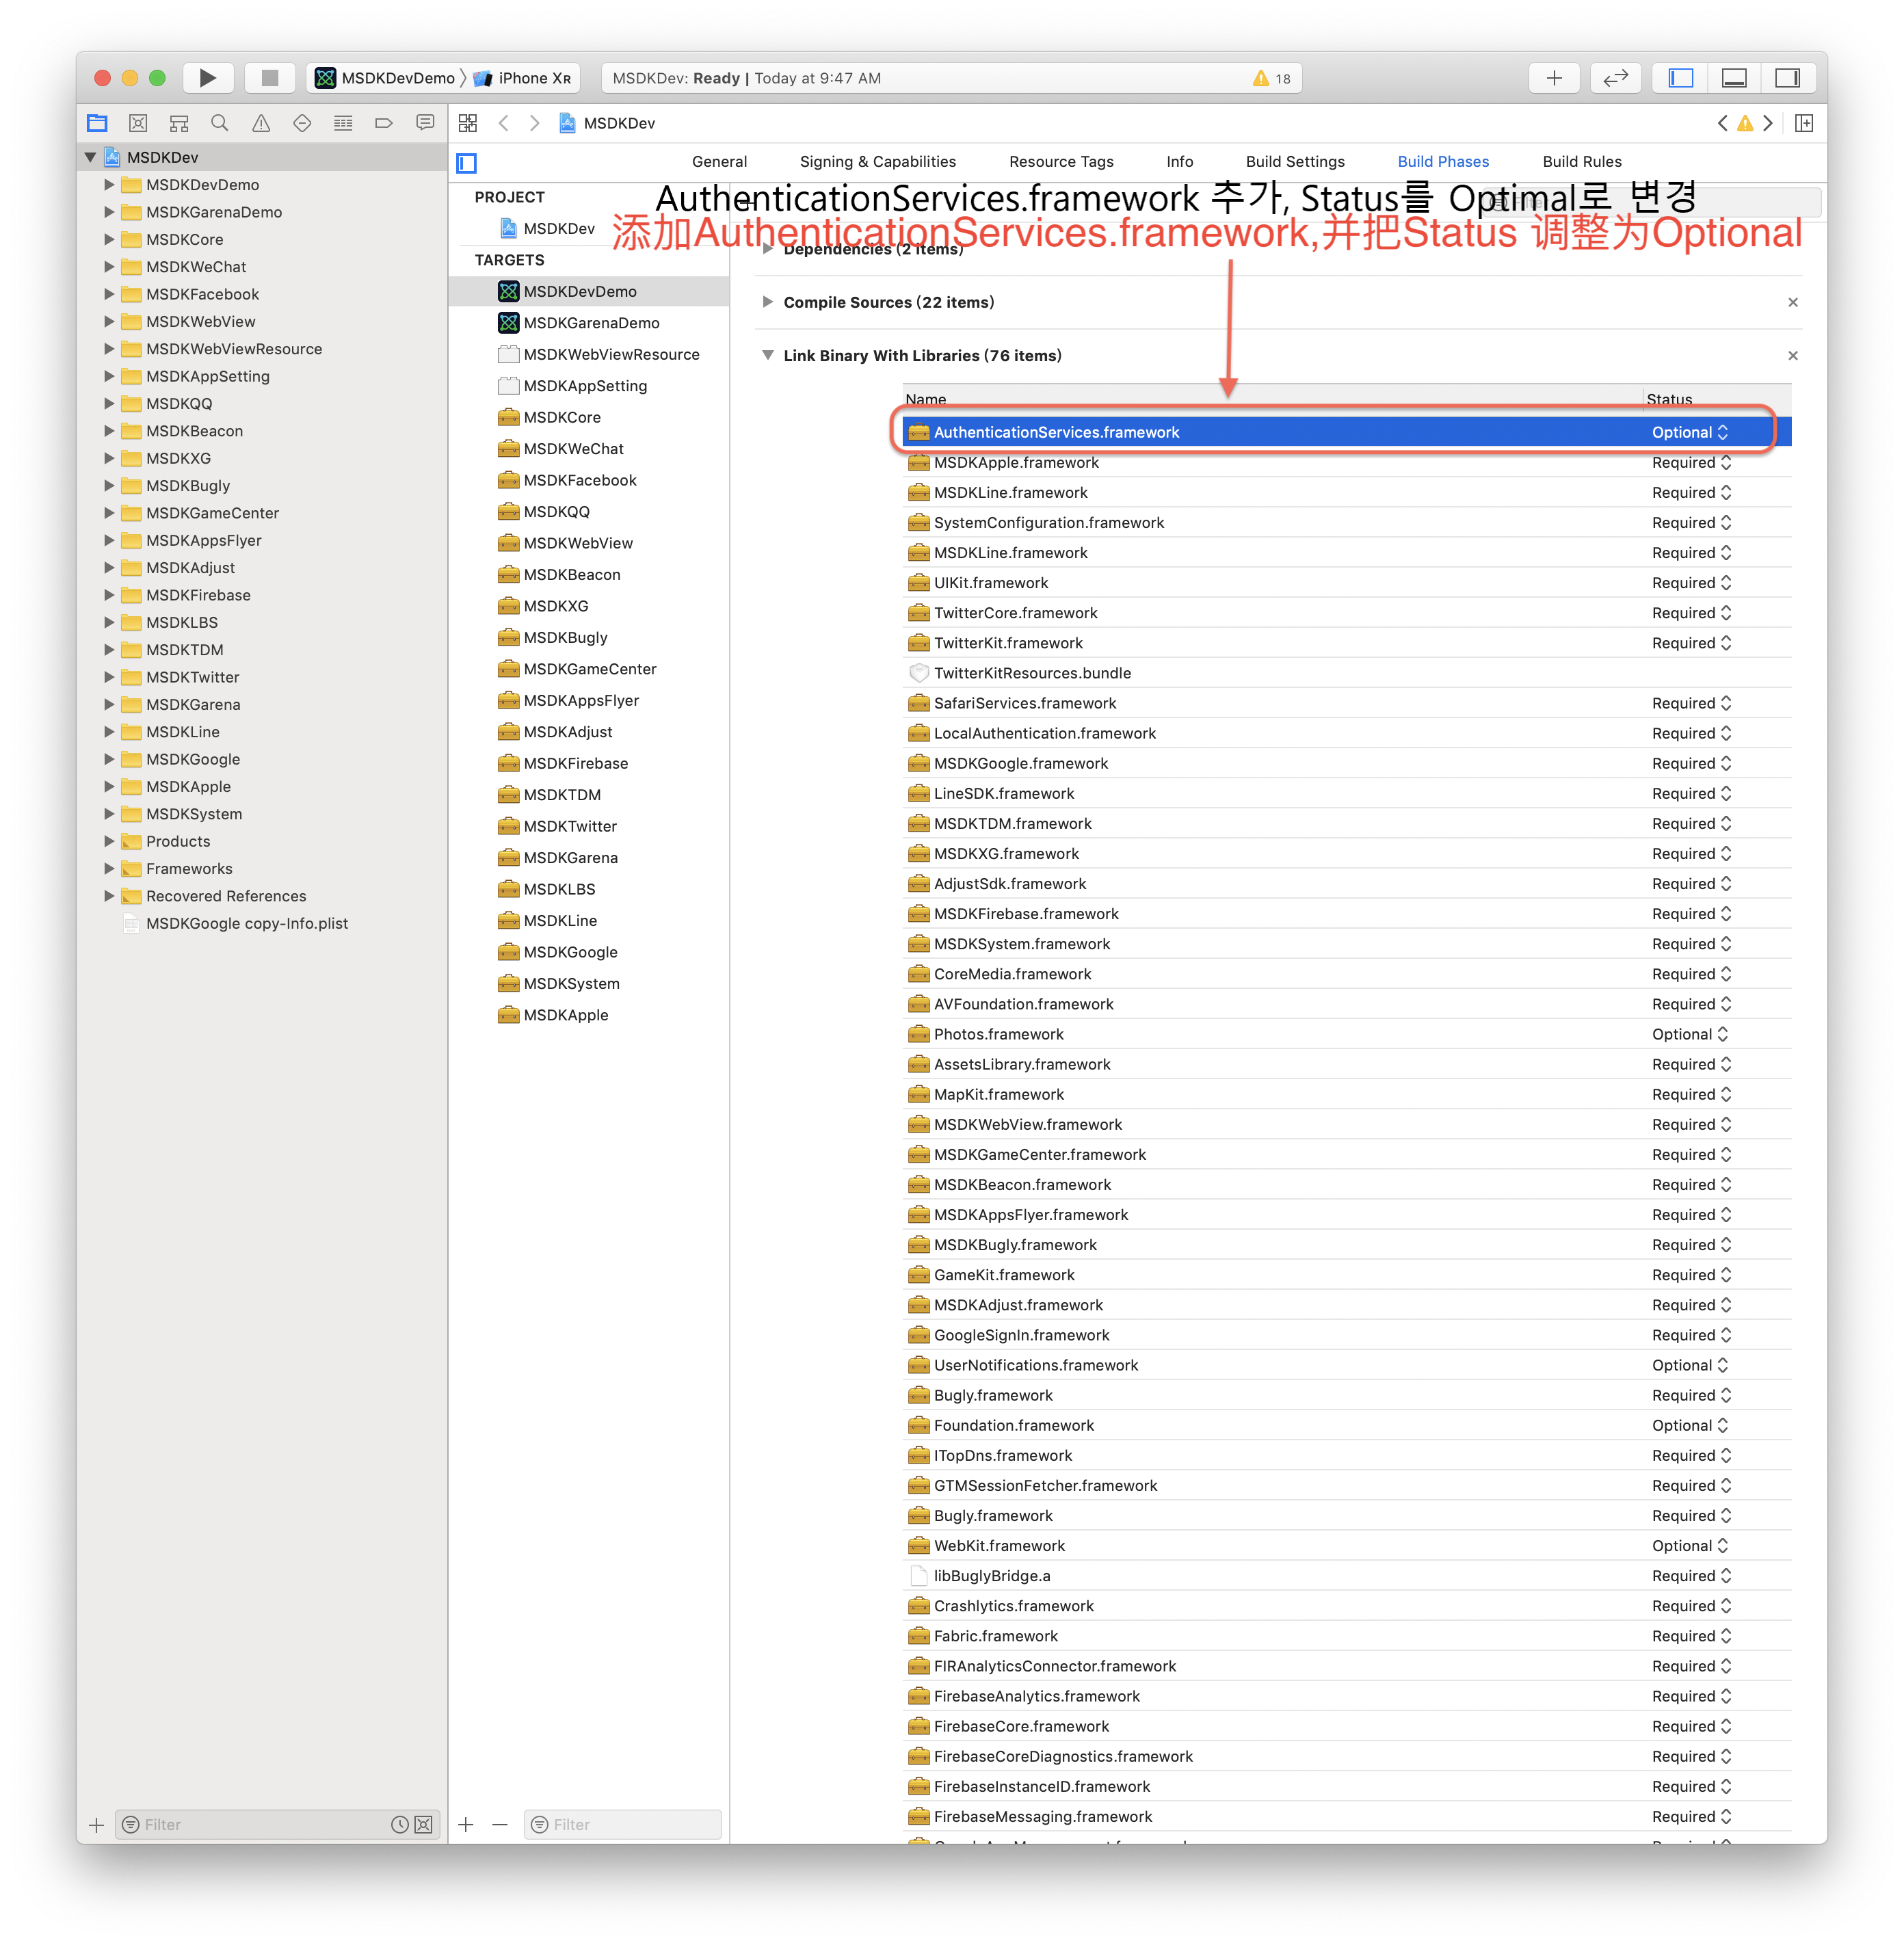Viewport: 1904px width, 1945px height.
Task: Click the Library plus button in toolbar
Action: [1554, 78]
